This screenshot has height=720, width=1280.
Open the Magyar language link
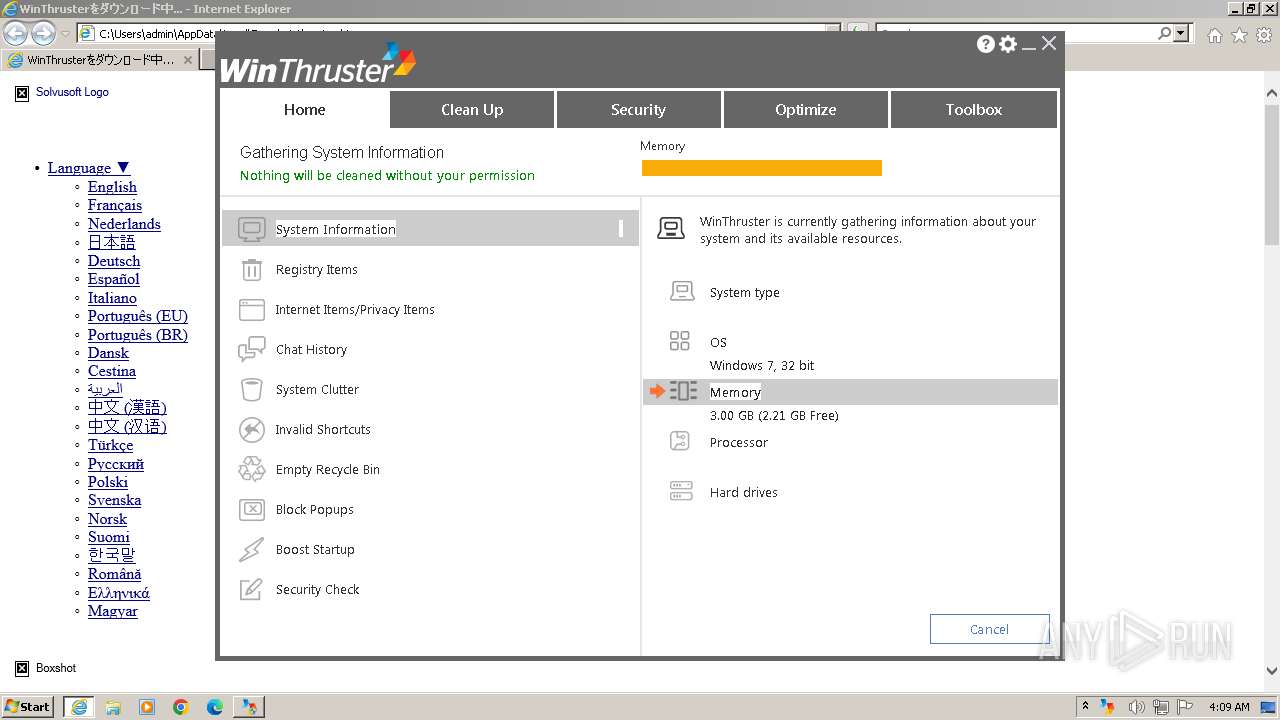113,611
